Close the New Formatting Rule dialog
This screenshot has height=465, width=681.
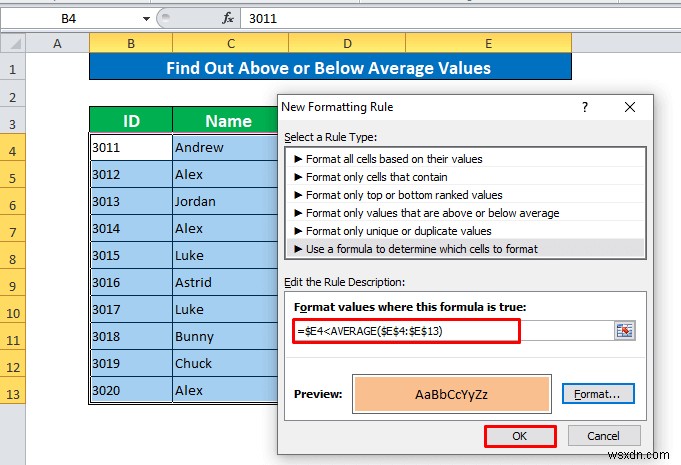pyautogui.click(x=630, y=107)
